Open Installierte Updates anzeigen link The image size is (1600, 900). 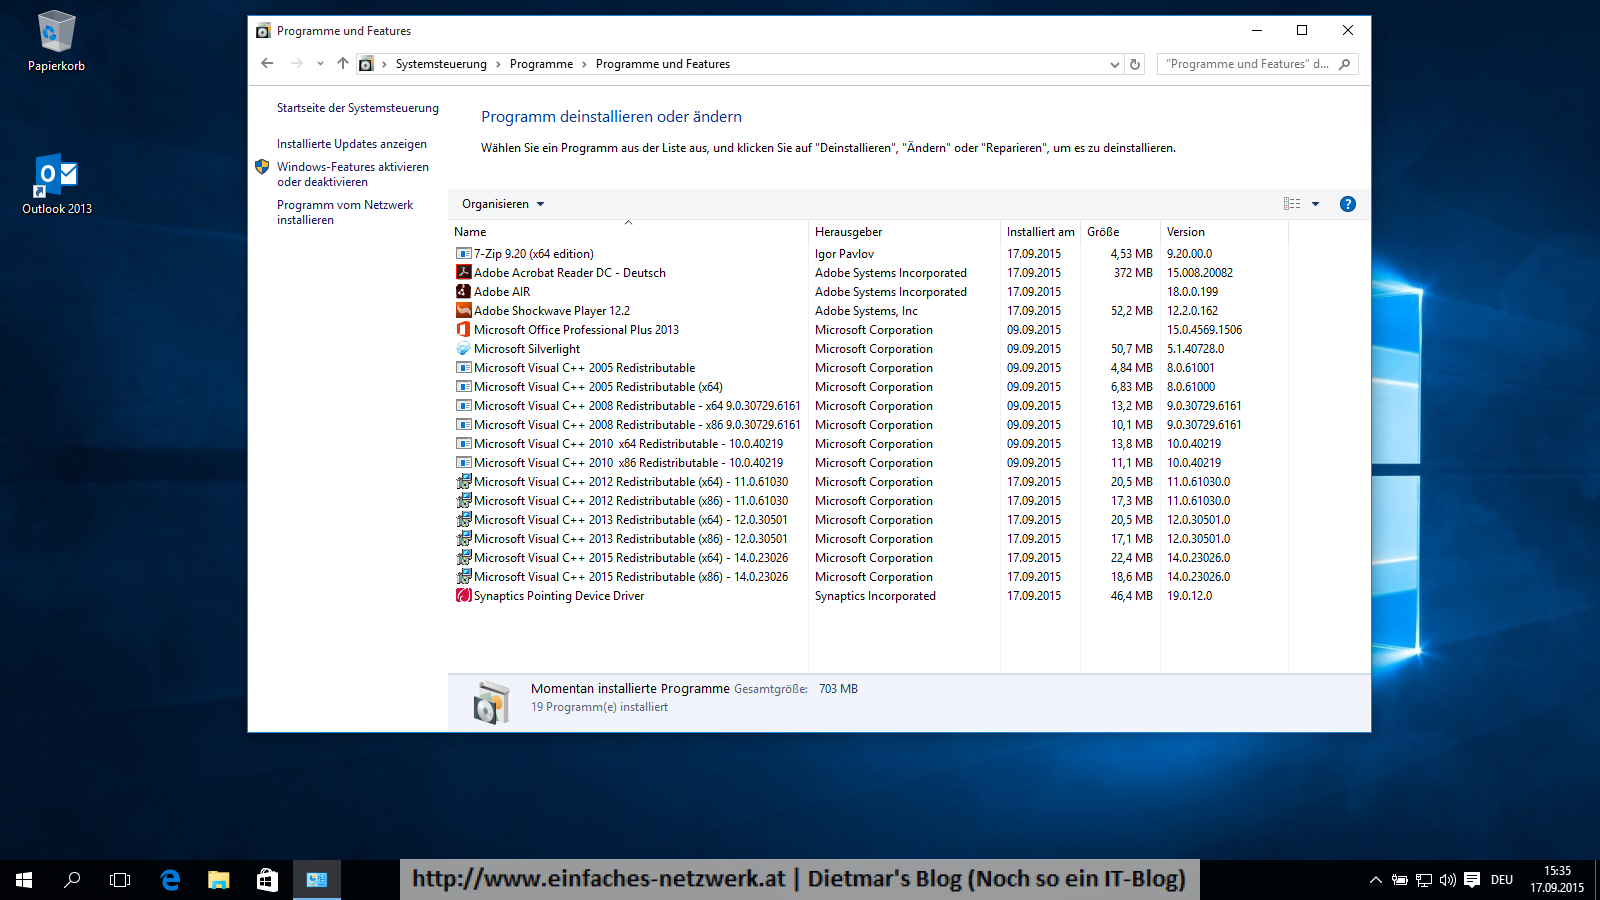352,144
